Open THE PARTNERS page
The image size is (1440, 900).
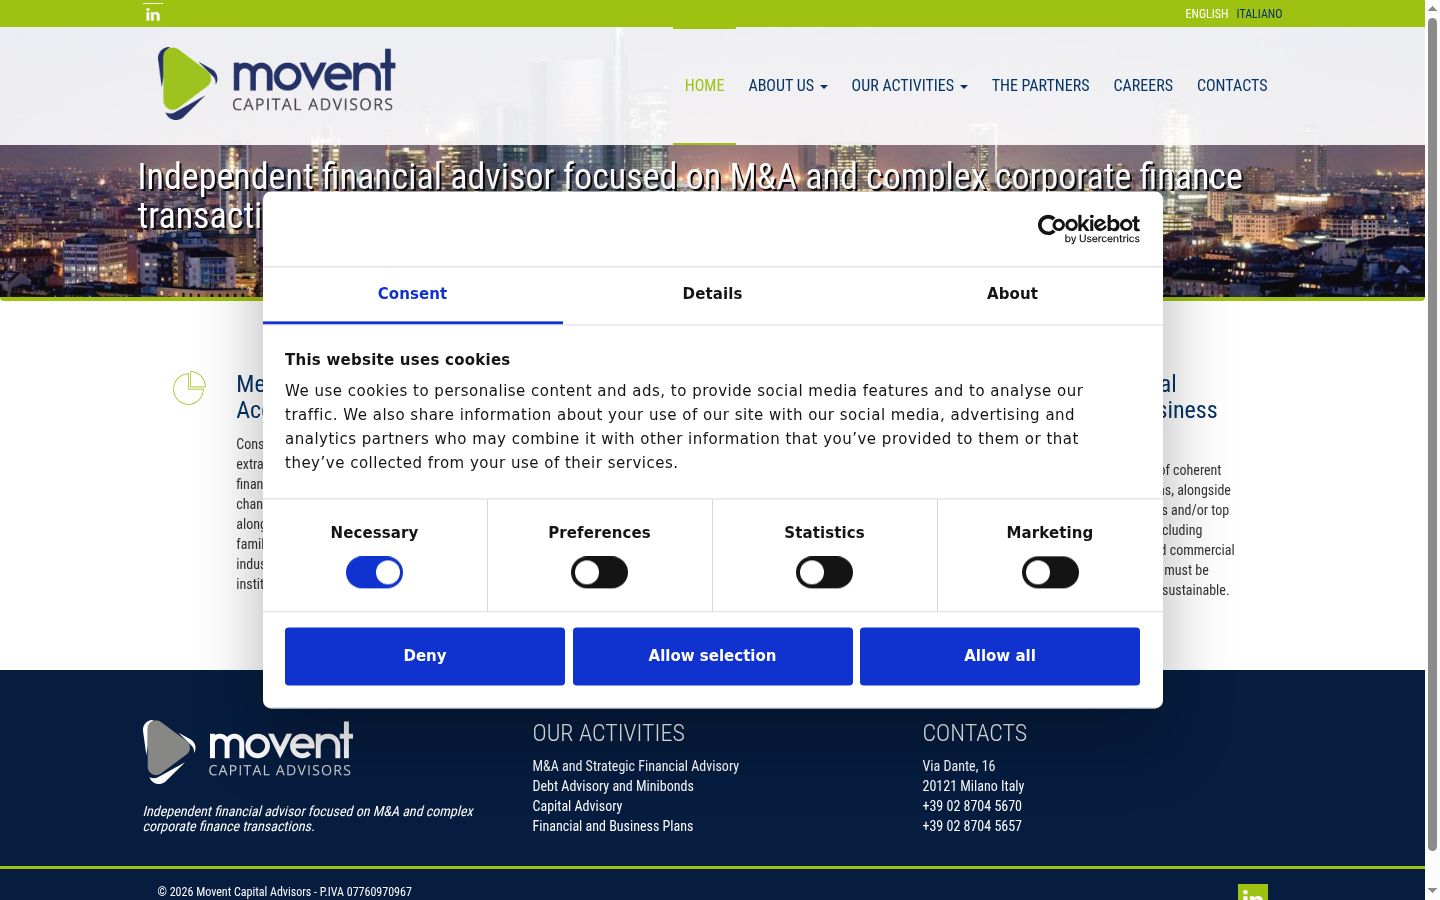tap(1040, 86)
